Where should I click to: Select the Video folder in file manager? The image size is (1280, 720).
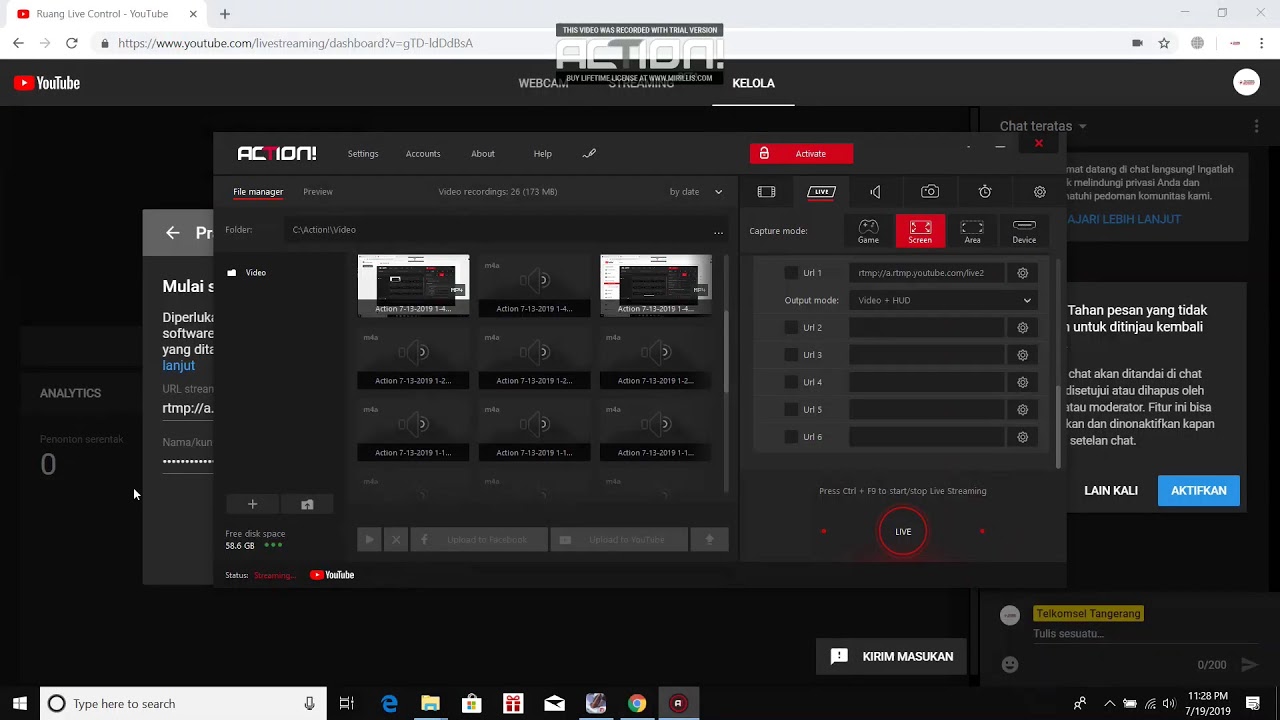click(247, 273)
